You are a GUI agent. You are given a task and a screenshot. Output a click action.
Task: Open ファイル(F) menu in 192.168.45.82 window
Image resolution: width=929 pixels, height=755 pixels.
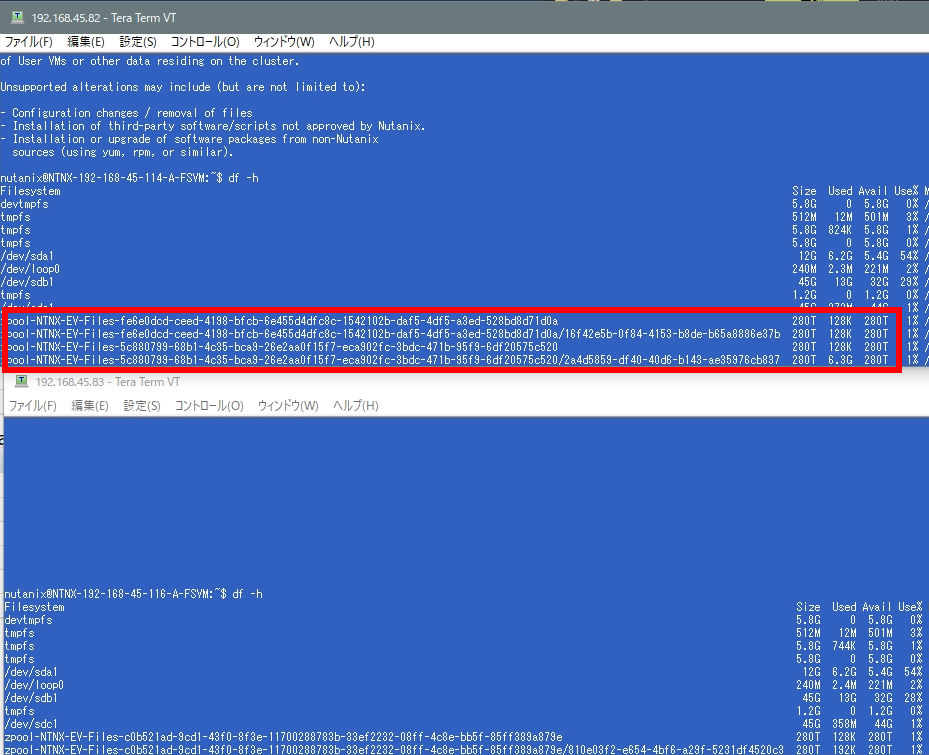(x=28, y=41)
